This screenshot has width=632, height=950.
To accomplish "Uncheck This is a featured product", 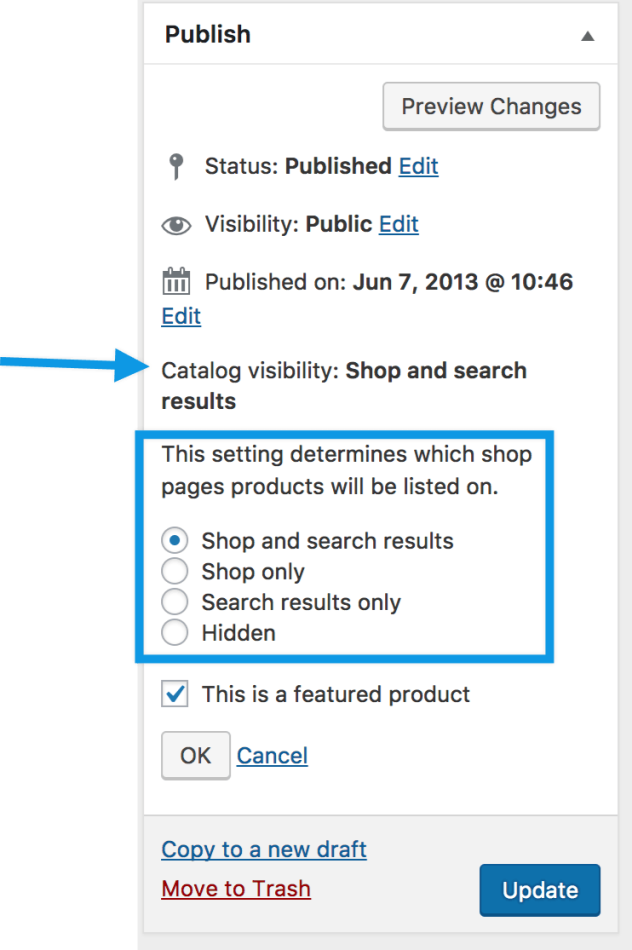I will coord(175,694).
